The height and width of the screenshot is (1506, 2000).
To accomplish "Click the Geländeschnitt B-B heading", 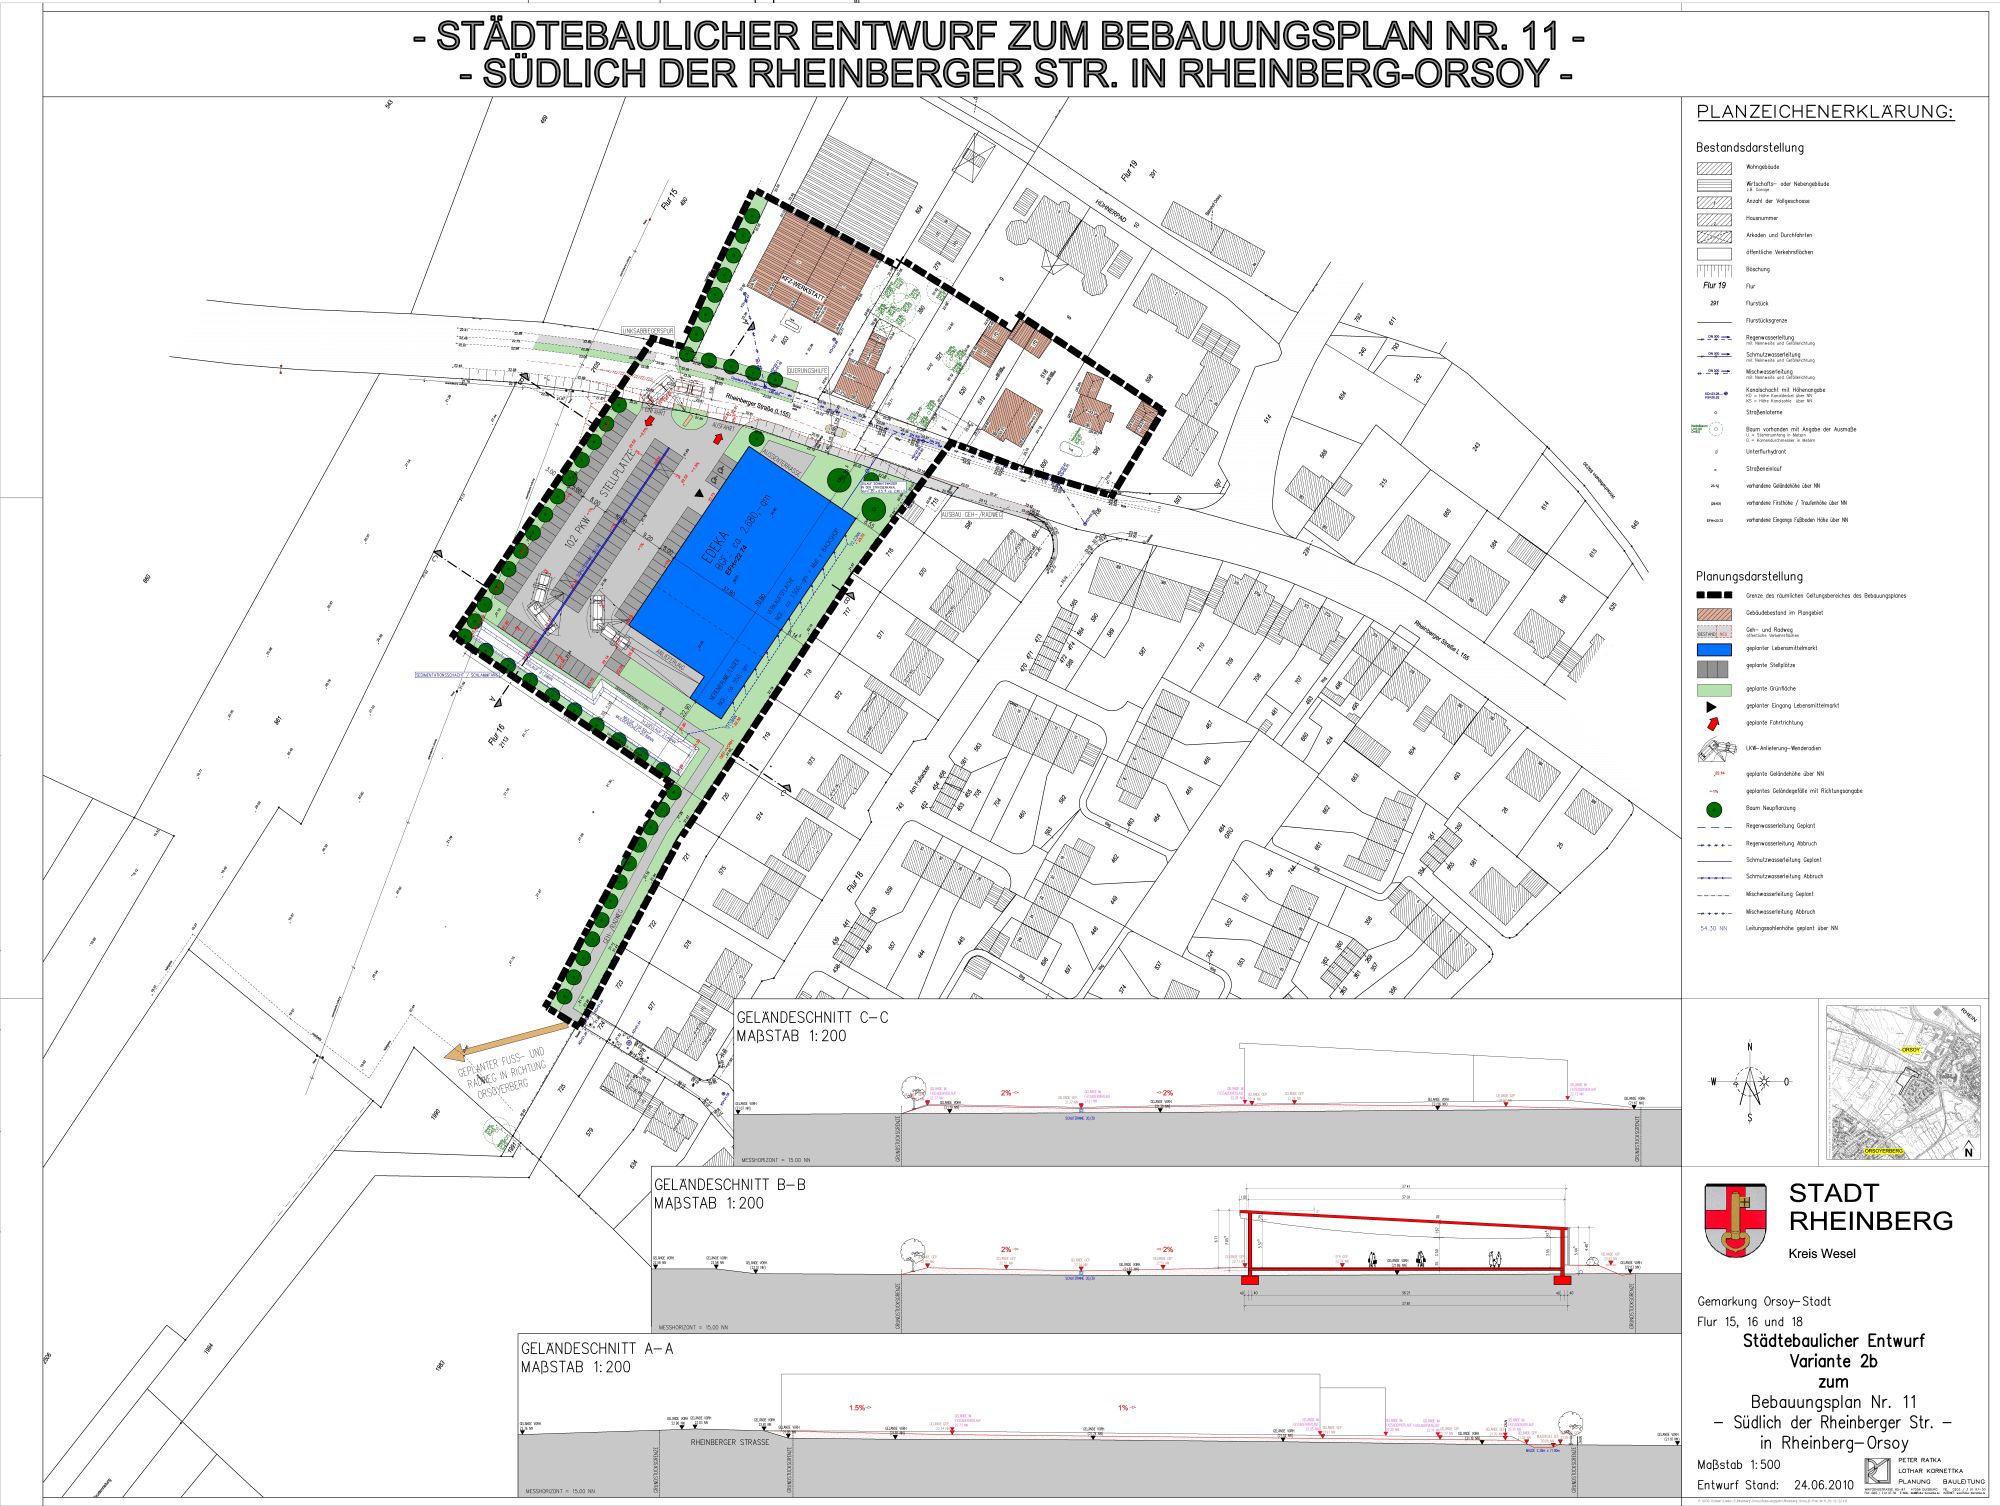I will pos(729,1184).
